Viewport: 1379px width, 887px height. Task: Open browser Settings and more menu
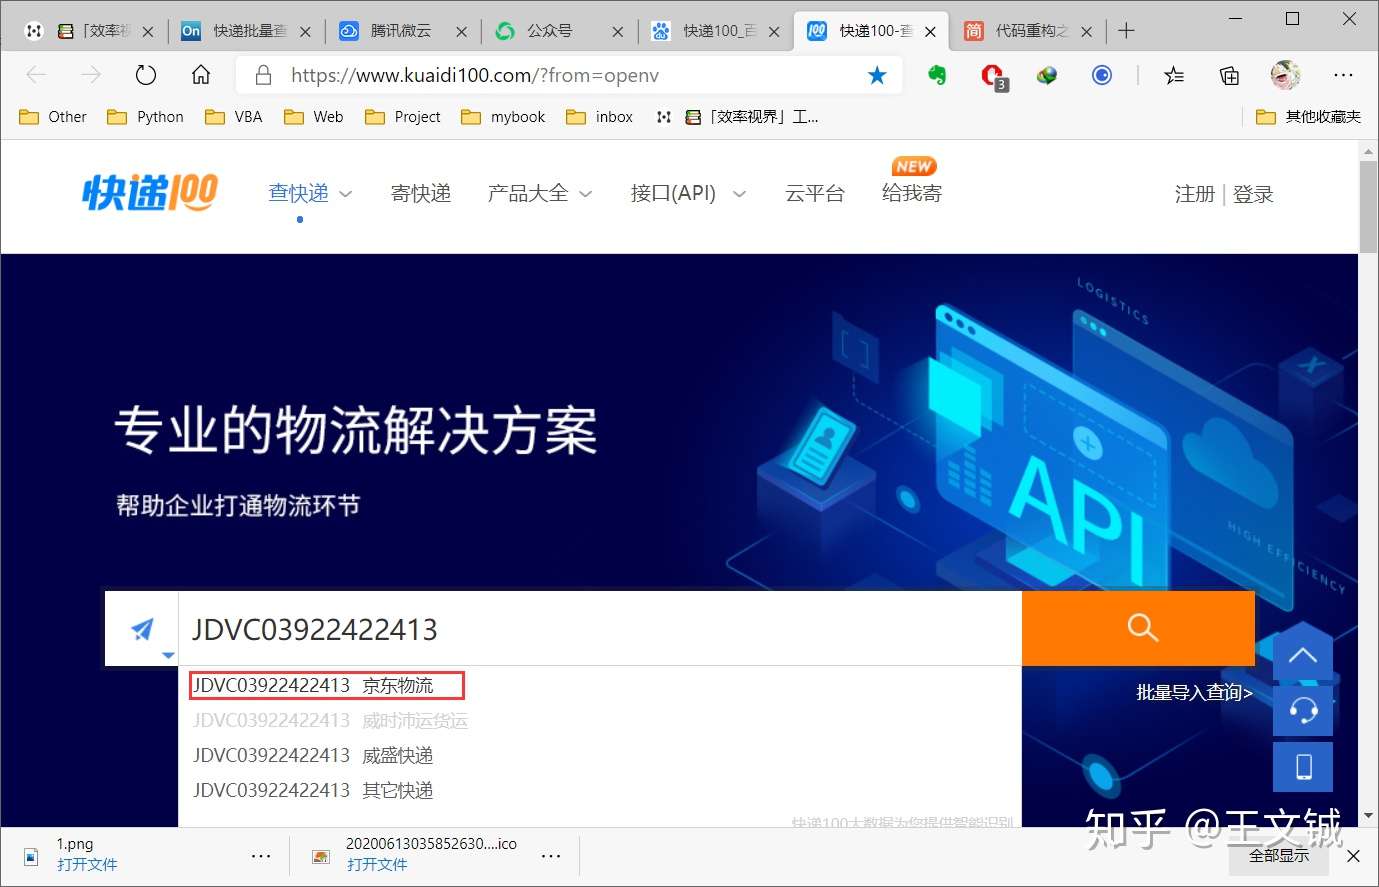coord(1343,75)
